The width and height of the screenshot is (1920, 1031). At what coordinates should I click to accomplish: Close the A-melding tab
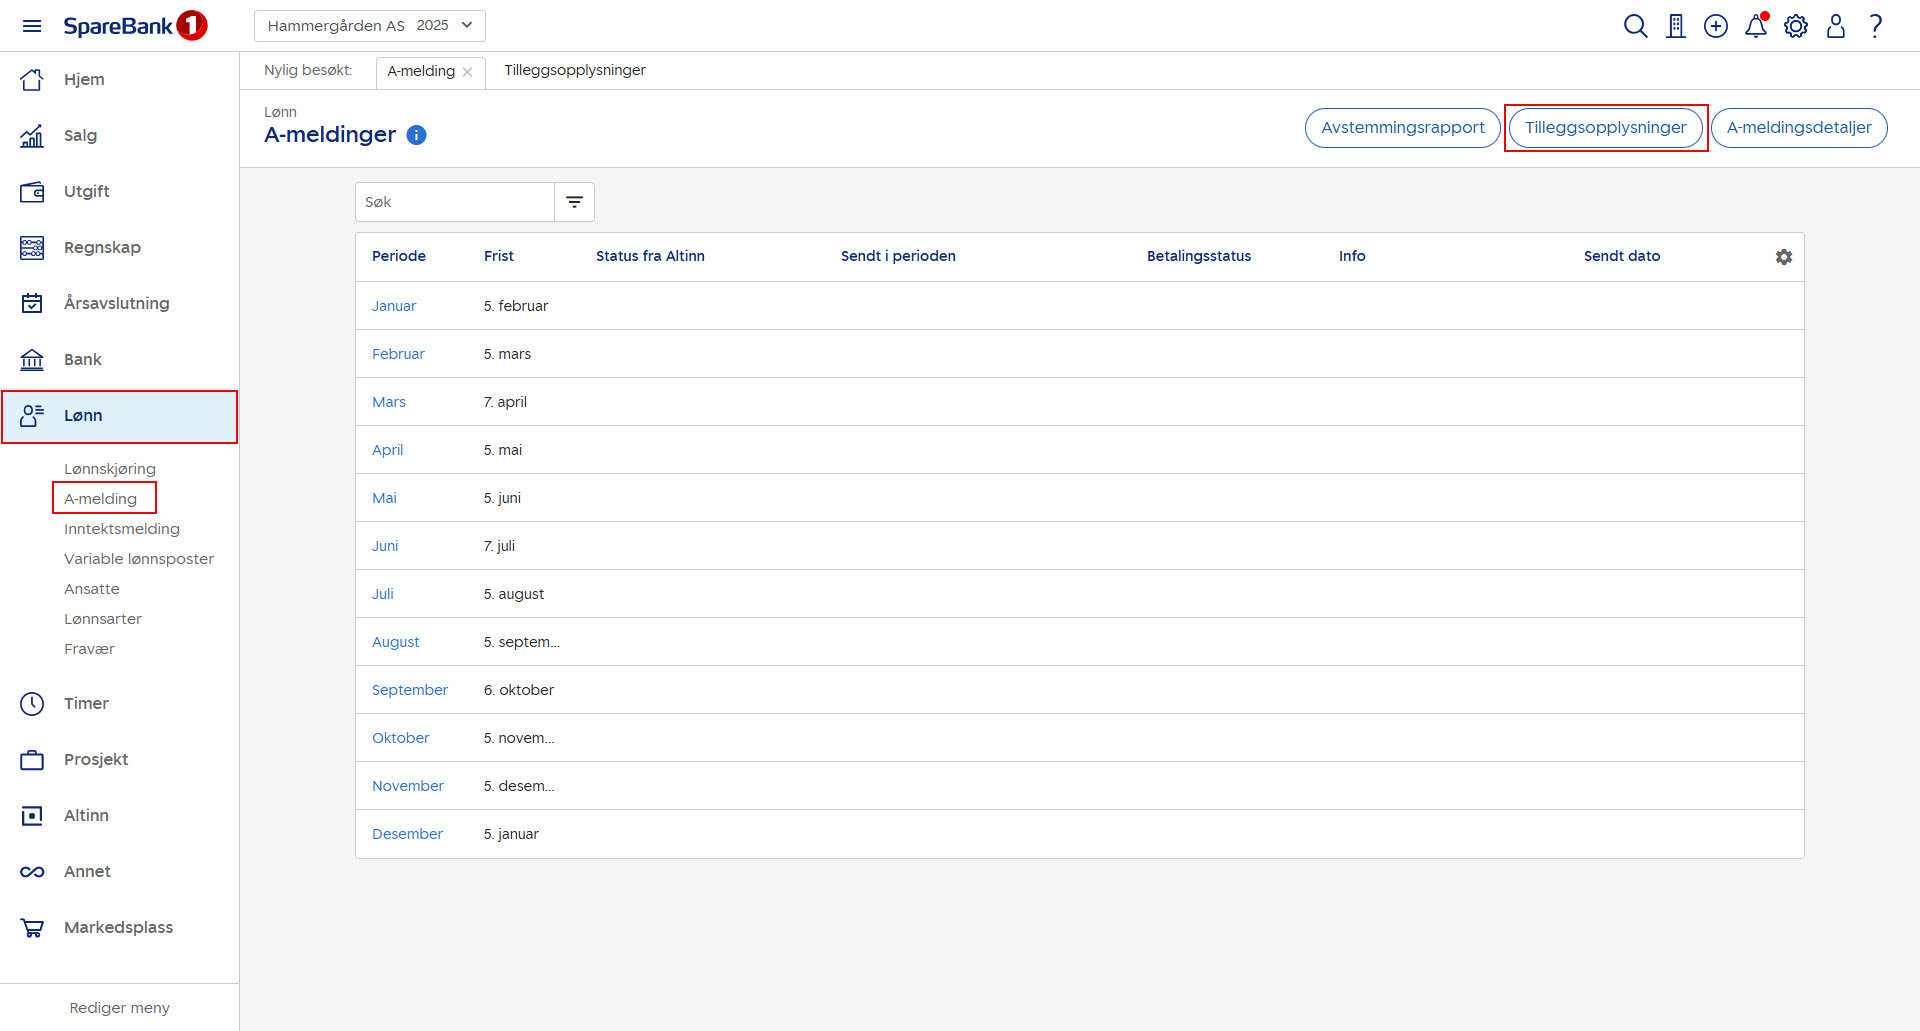click(x=468, y=72)
